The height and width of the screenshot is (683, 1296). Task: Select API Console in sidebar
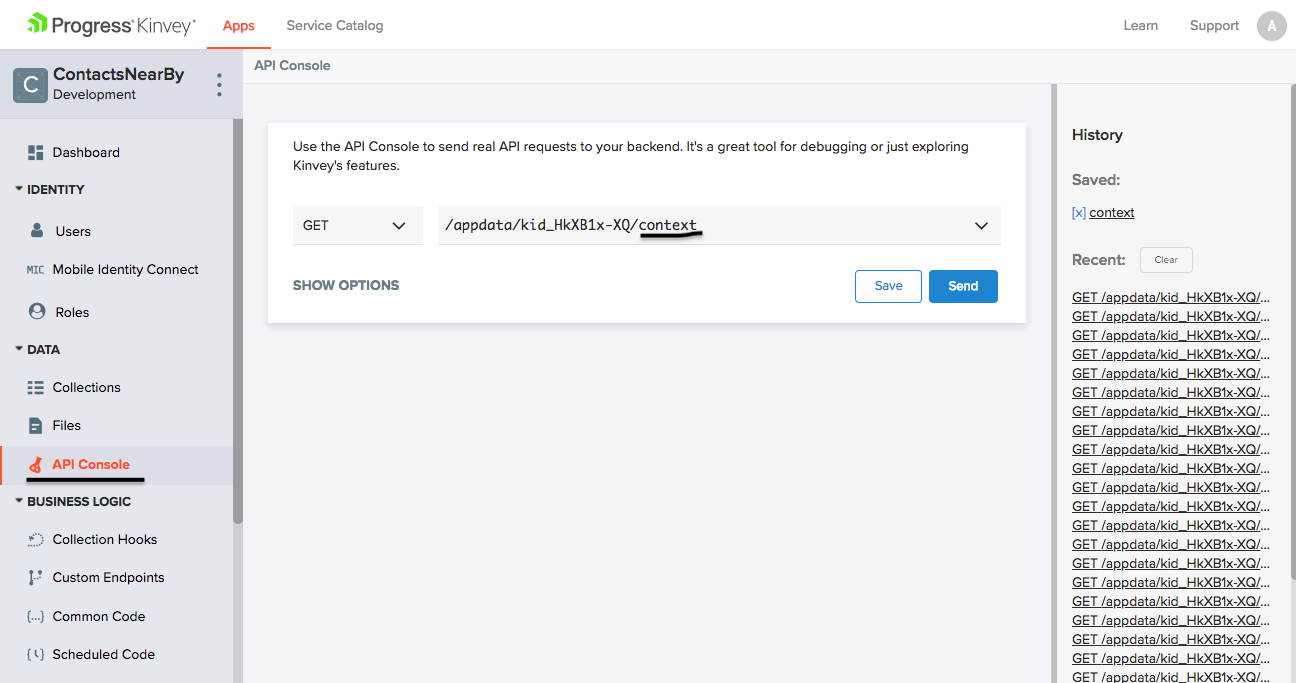[x=91, y=465]
